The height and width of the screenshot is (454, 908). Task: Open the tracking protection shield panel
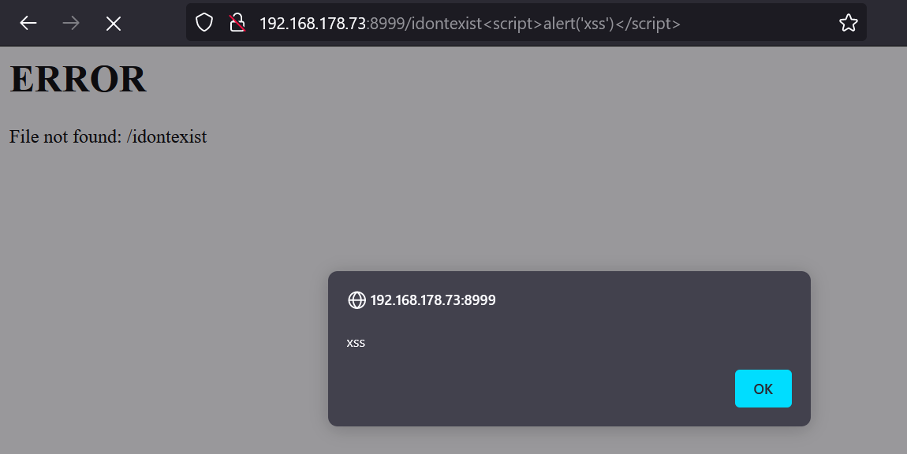tap(204, 23)
